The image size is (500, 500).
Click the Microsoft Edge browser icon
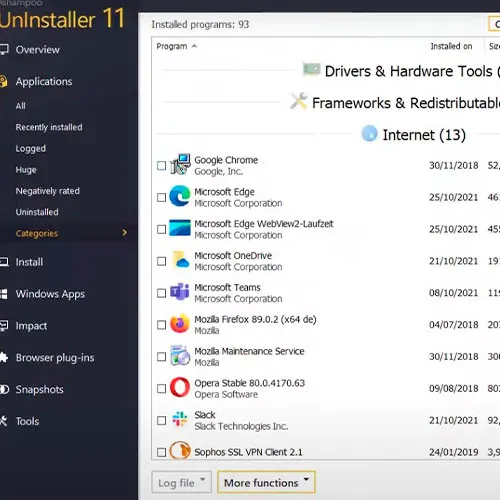pos(180,196)
